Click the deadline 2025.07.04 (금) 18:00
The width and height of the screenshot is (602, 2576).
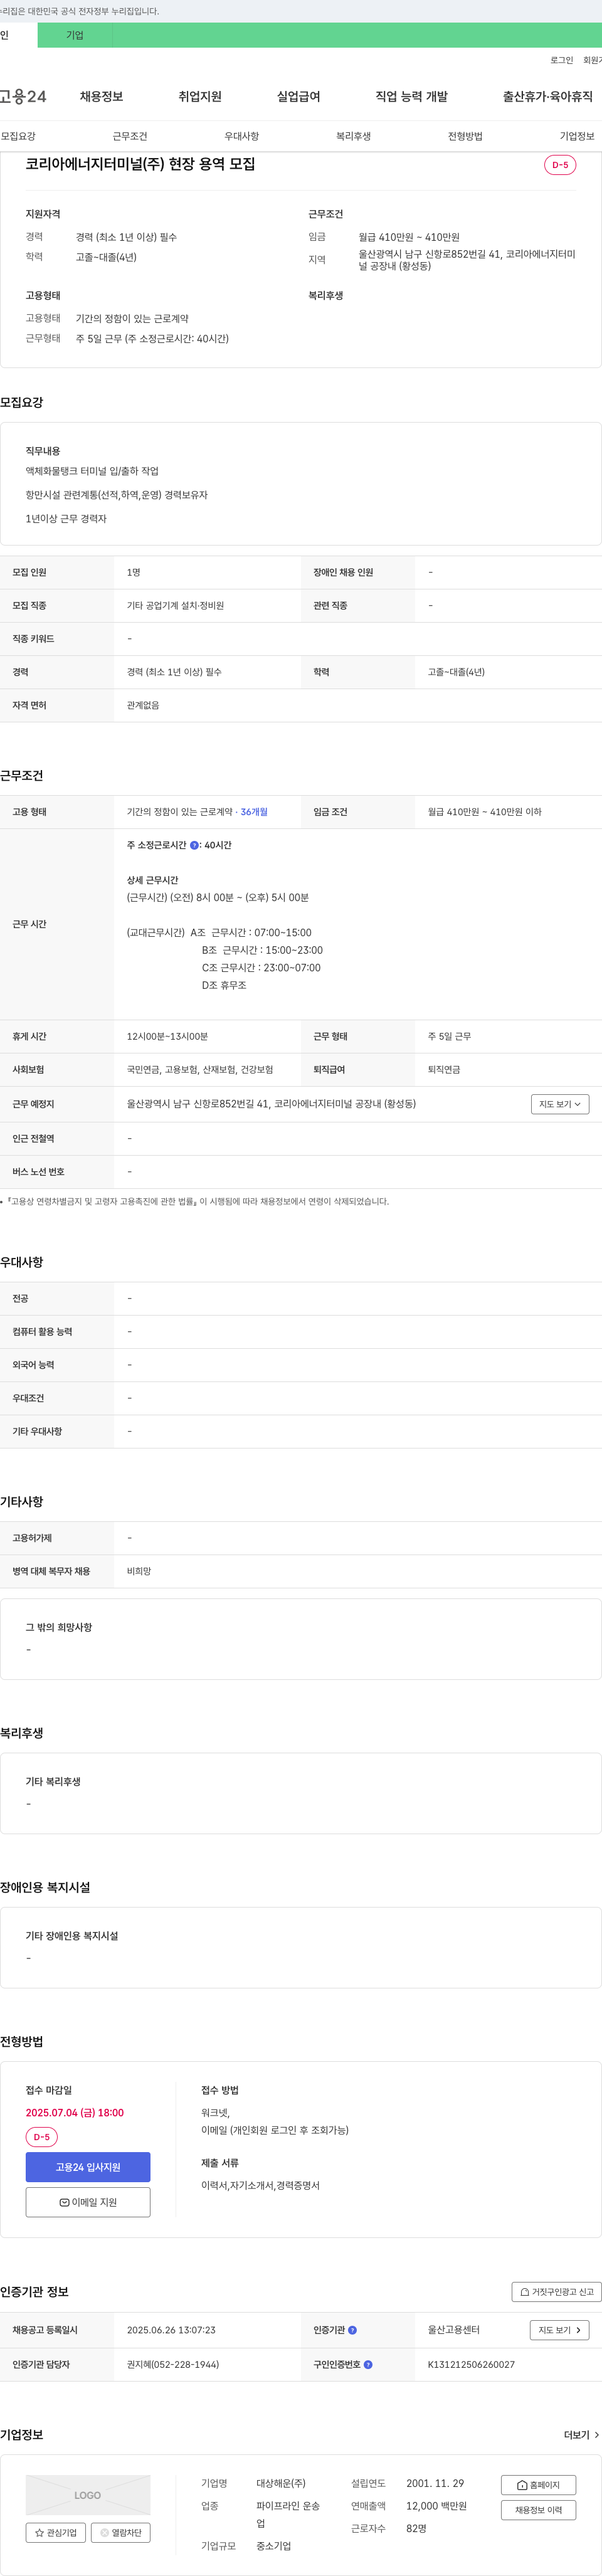click(x=75, y=2112)
